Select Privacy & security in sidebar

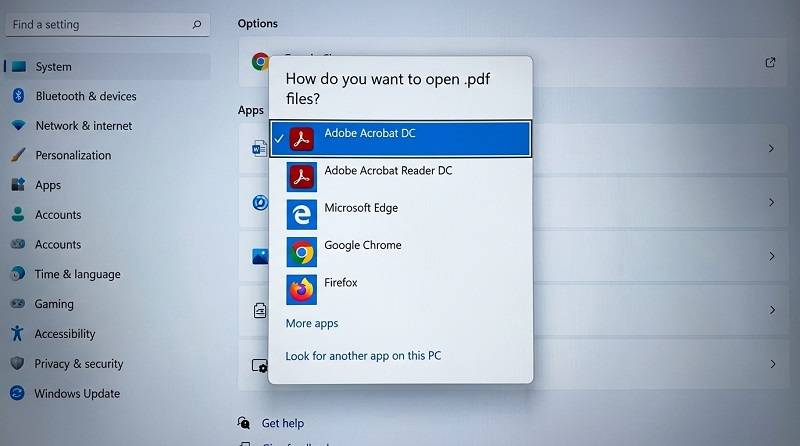click(x=79, y=363)
